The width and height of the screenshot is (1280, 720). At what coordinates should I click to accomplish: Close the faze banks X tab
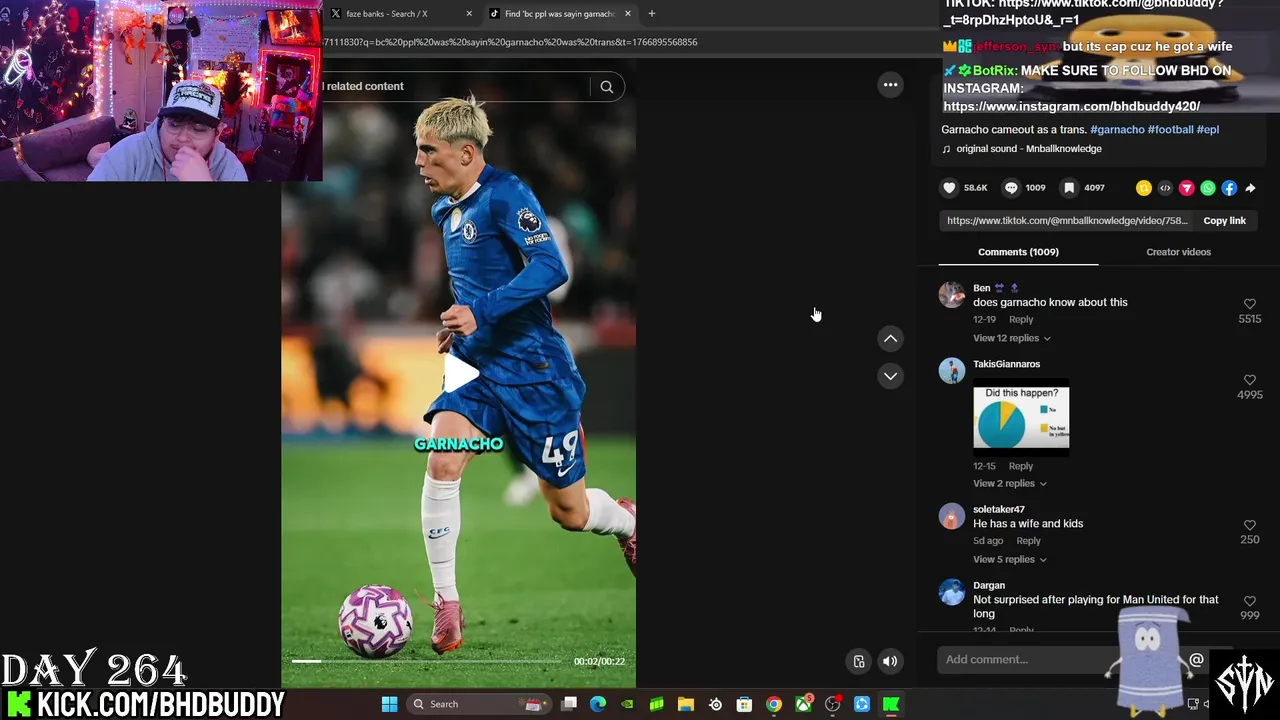[x=469, y=14]
